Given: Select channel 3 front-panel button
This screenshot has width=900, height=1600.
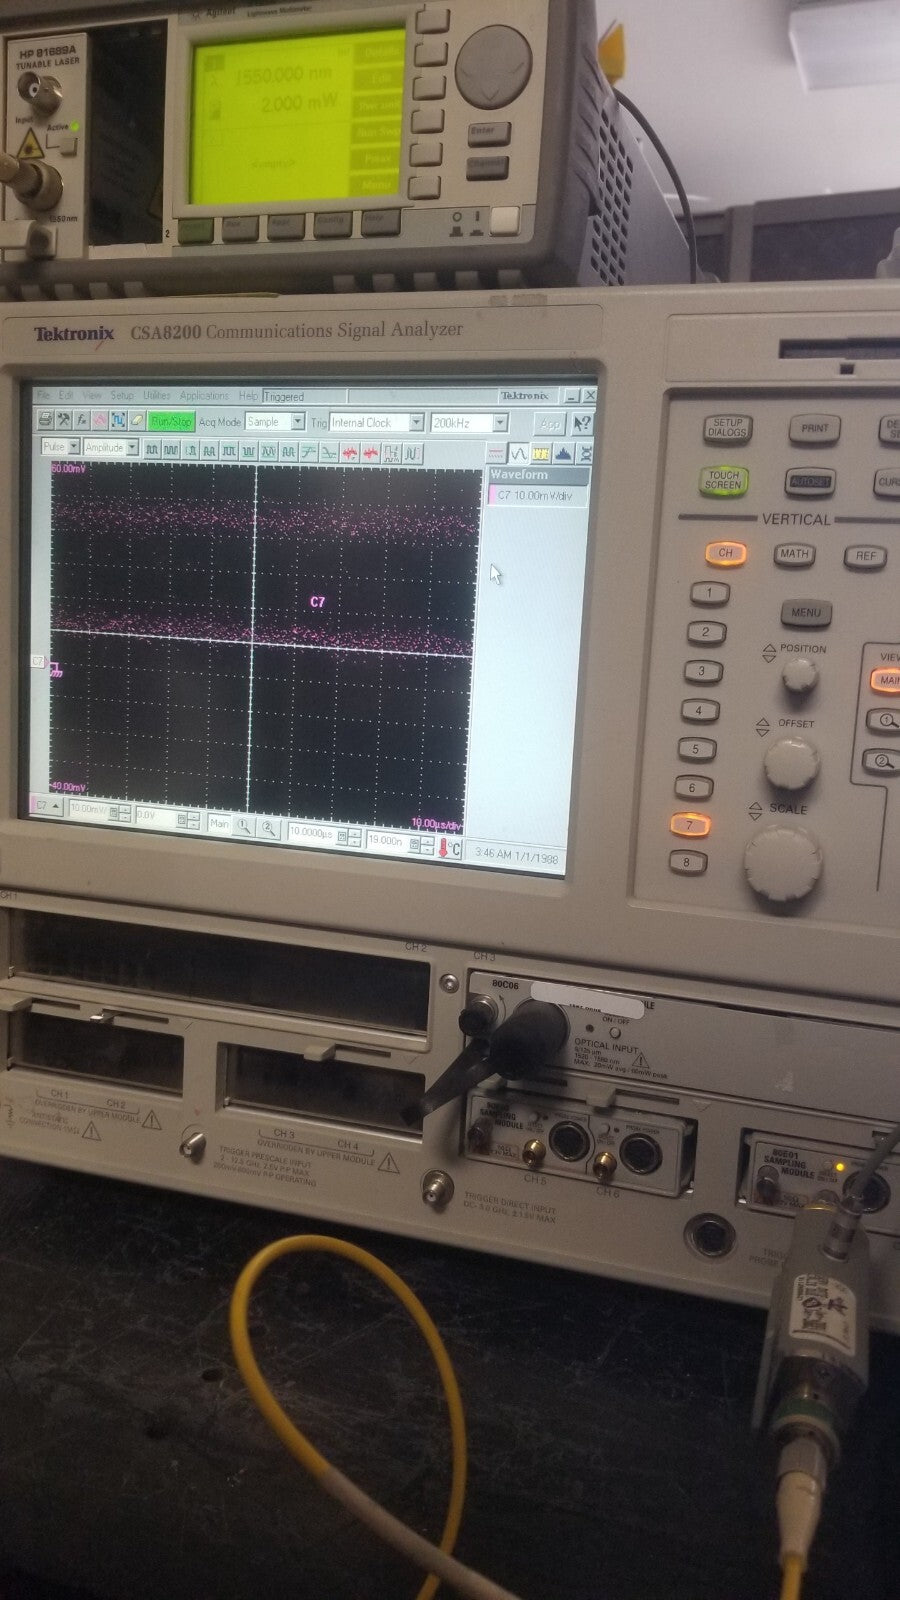Looking at the screenshot, I should click(701, 671).
